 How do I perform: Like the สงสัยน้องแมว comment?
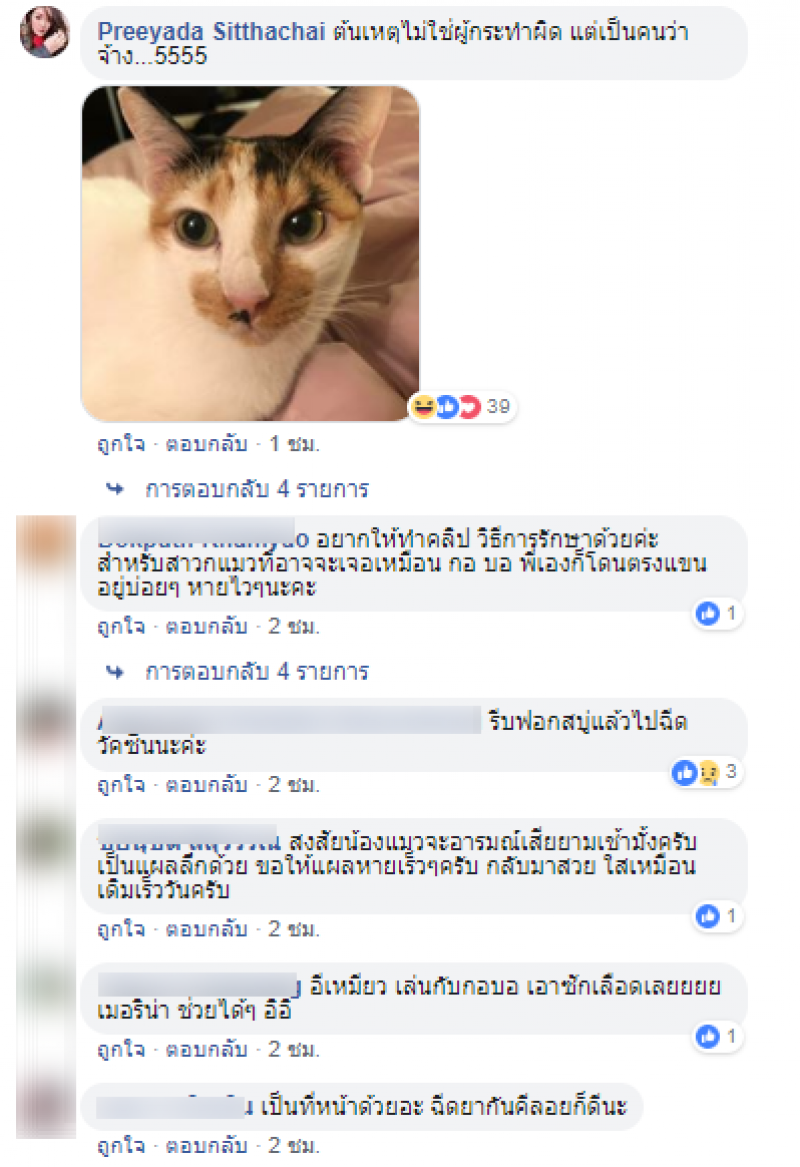pyautogui.click(x=121, y=929)
